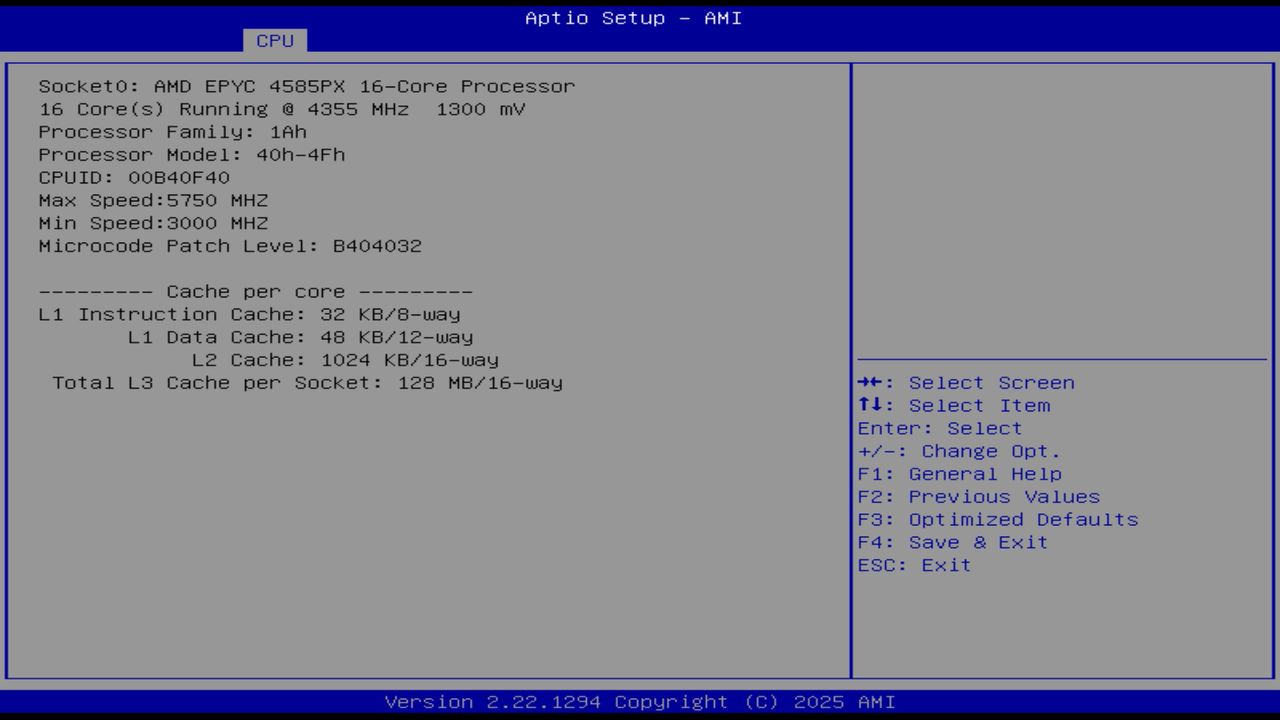The height and width of the screenshot is (720, 1280).
Task: Select the F4: Save & Exit option
Action: pyautogui.click(x=952, y=542)
